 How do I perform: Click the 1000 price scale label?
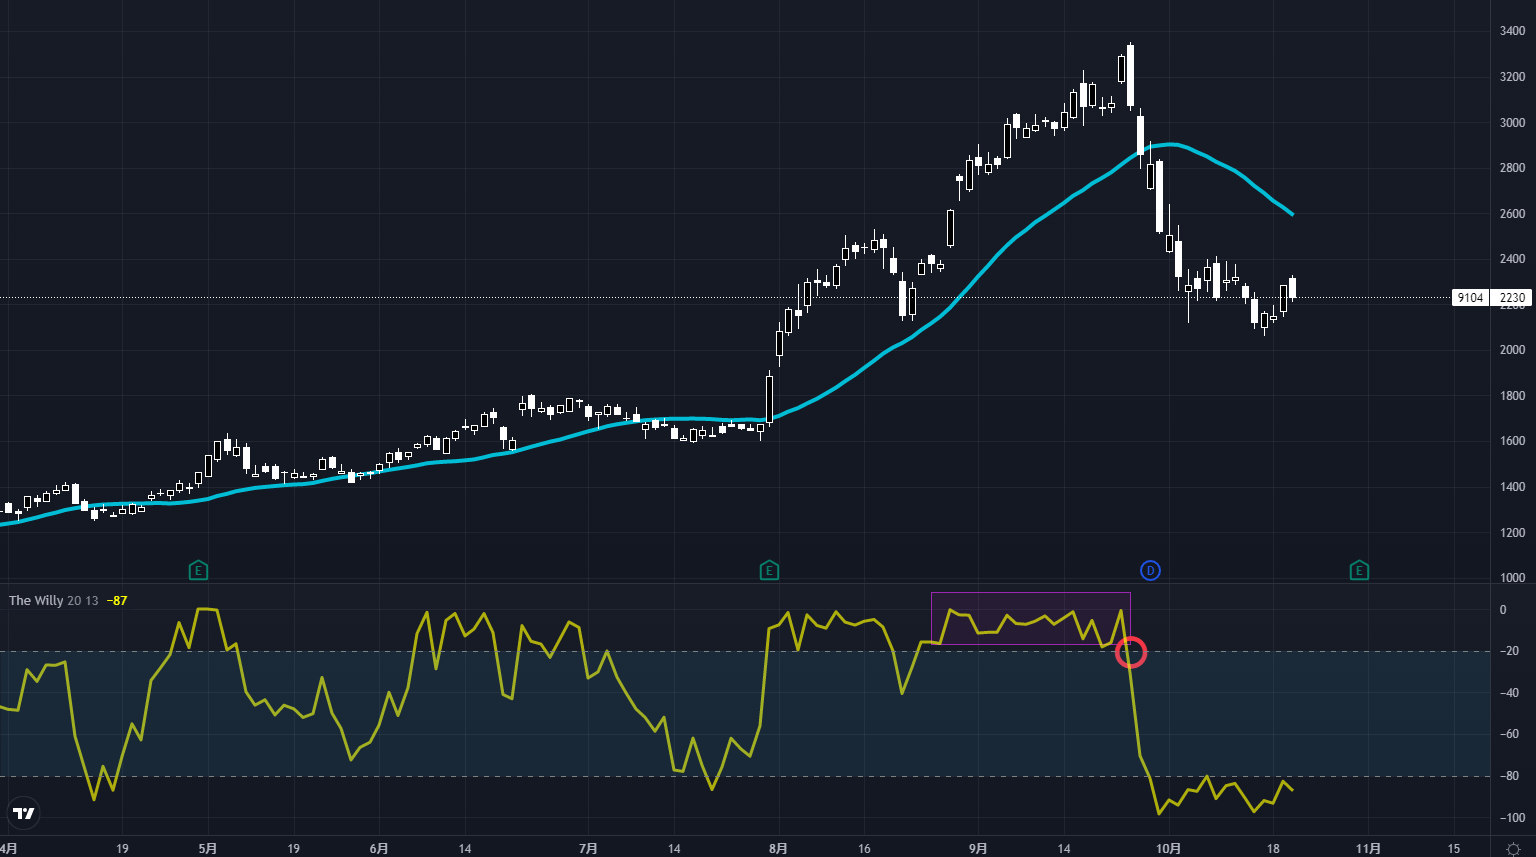point(1512,578)
